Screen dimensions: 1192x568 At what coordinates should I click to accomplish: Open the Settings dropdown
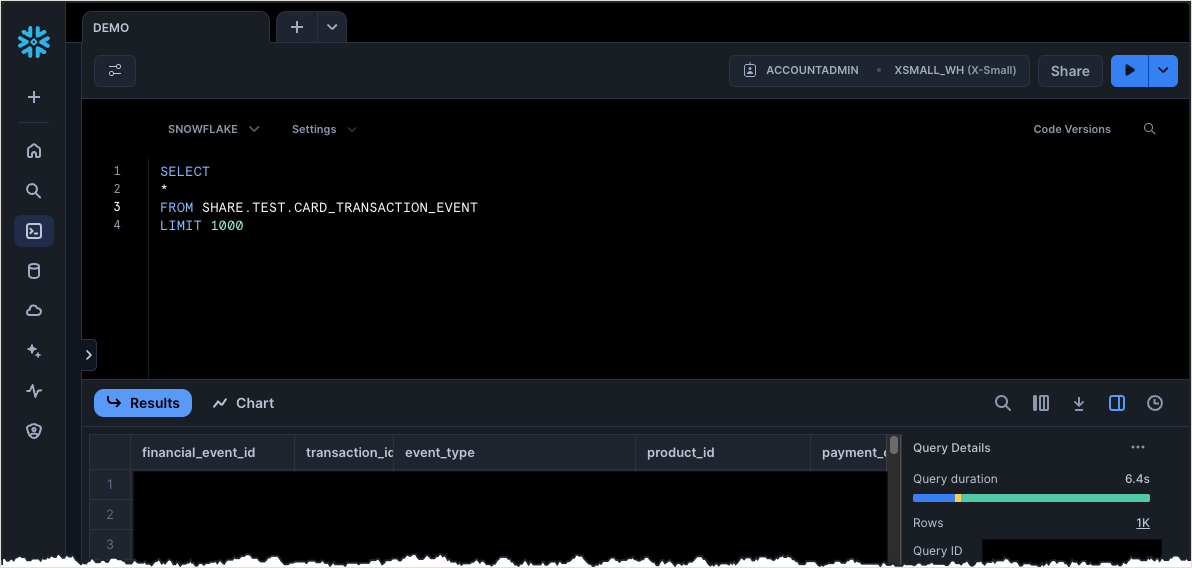coord(323,129)
